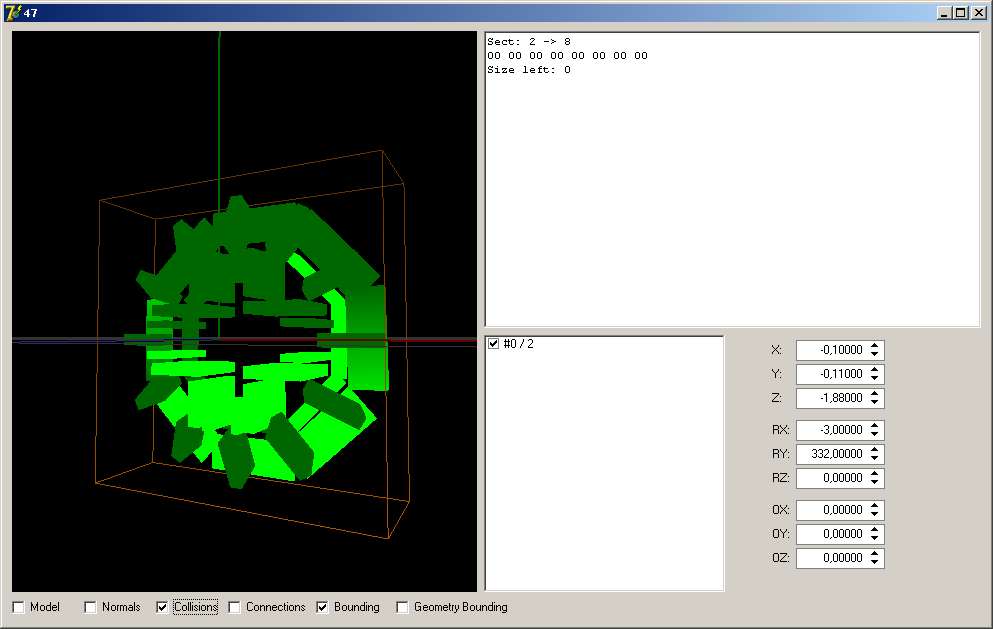Enable the Connections checkbox

235,607
